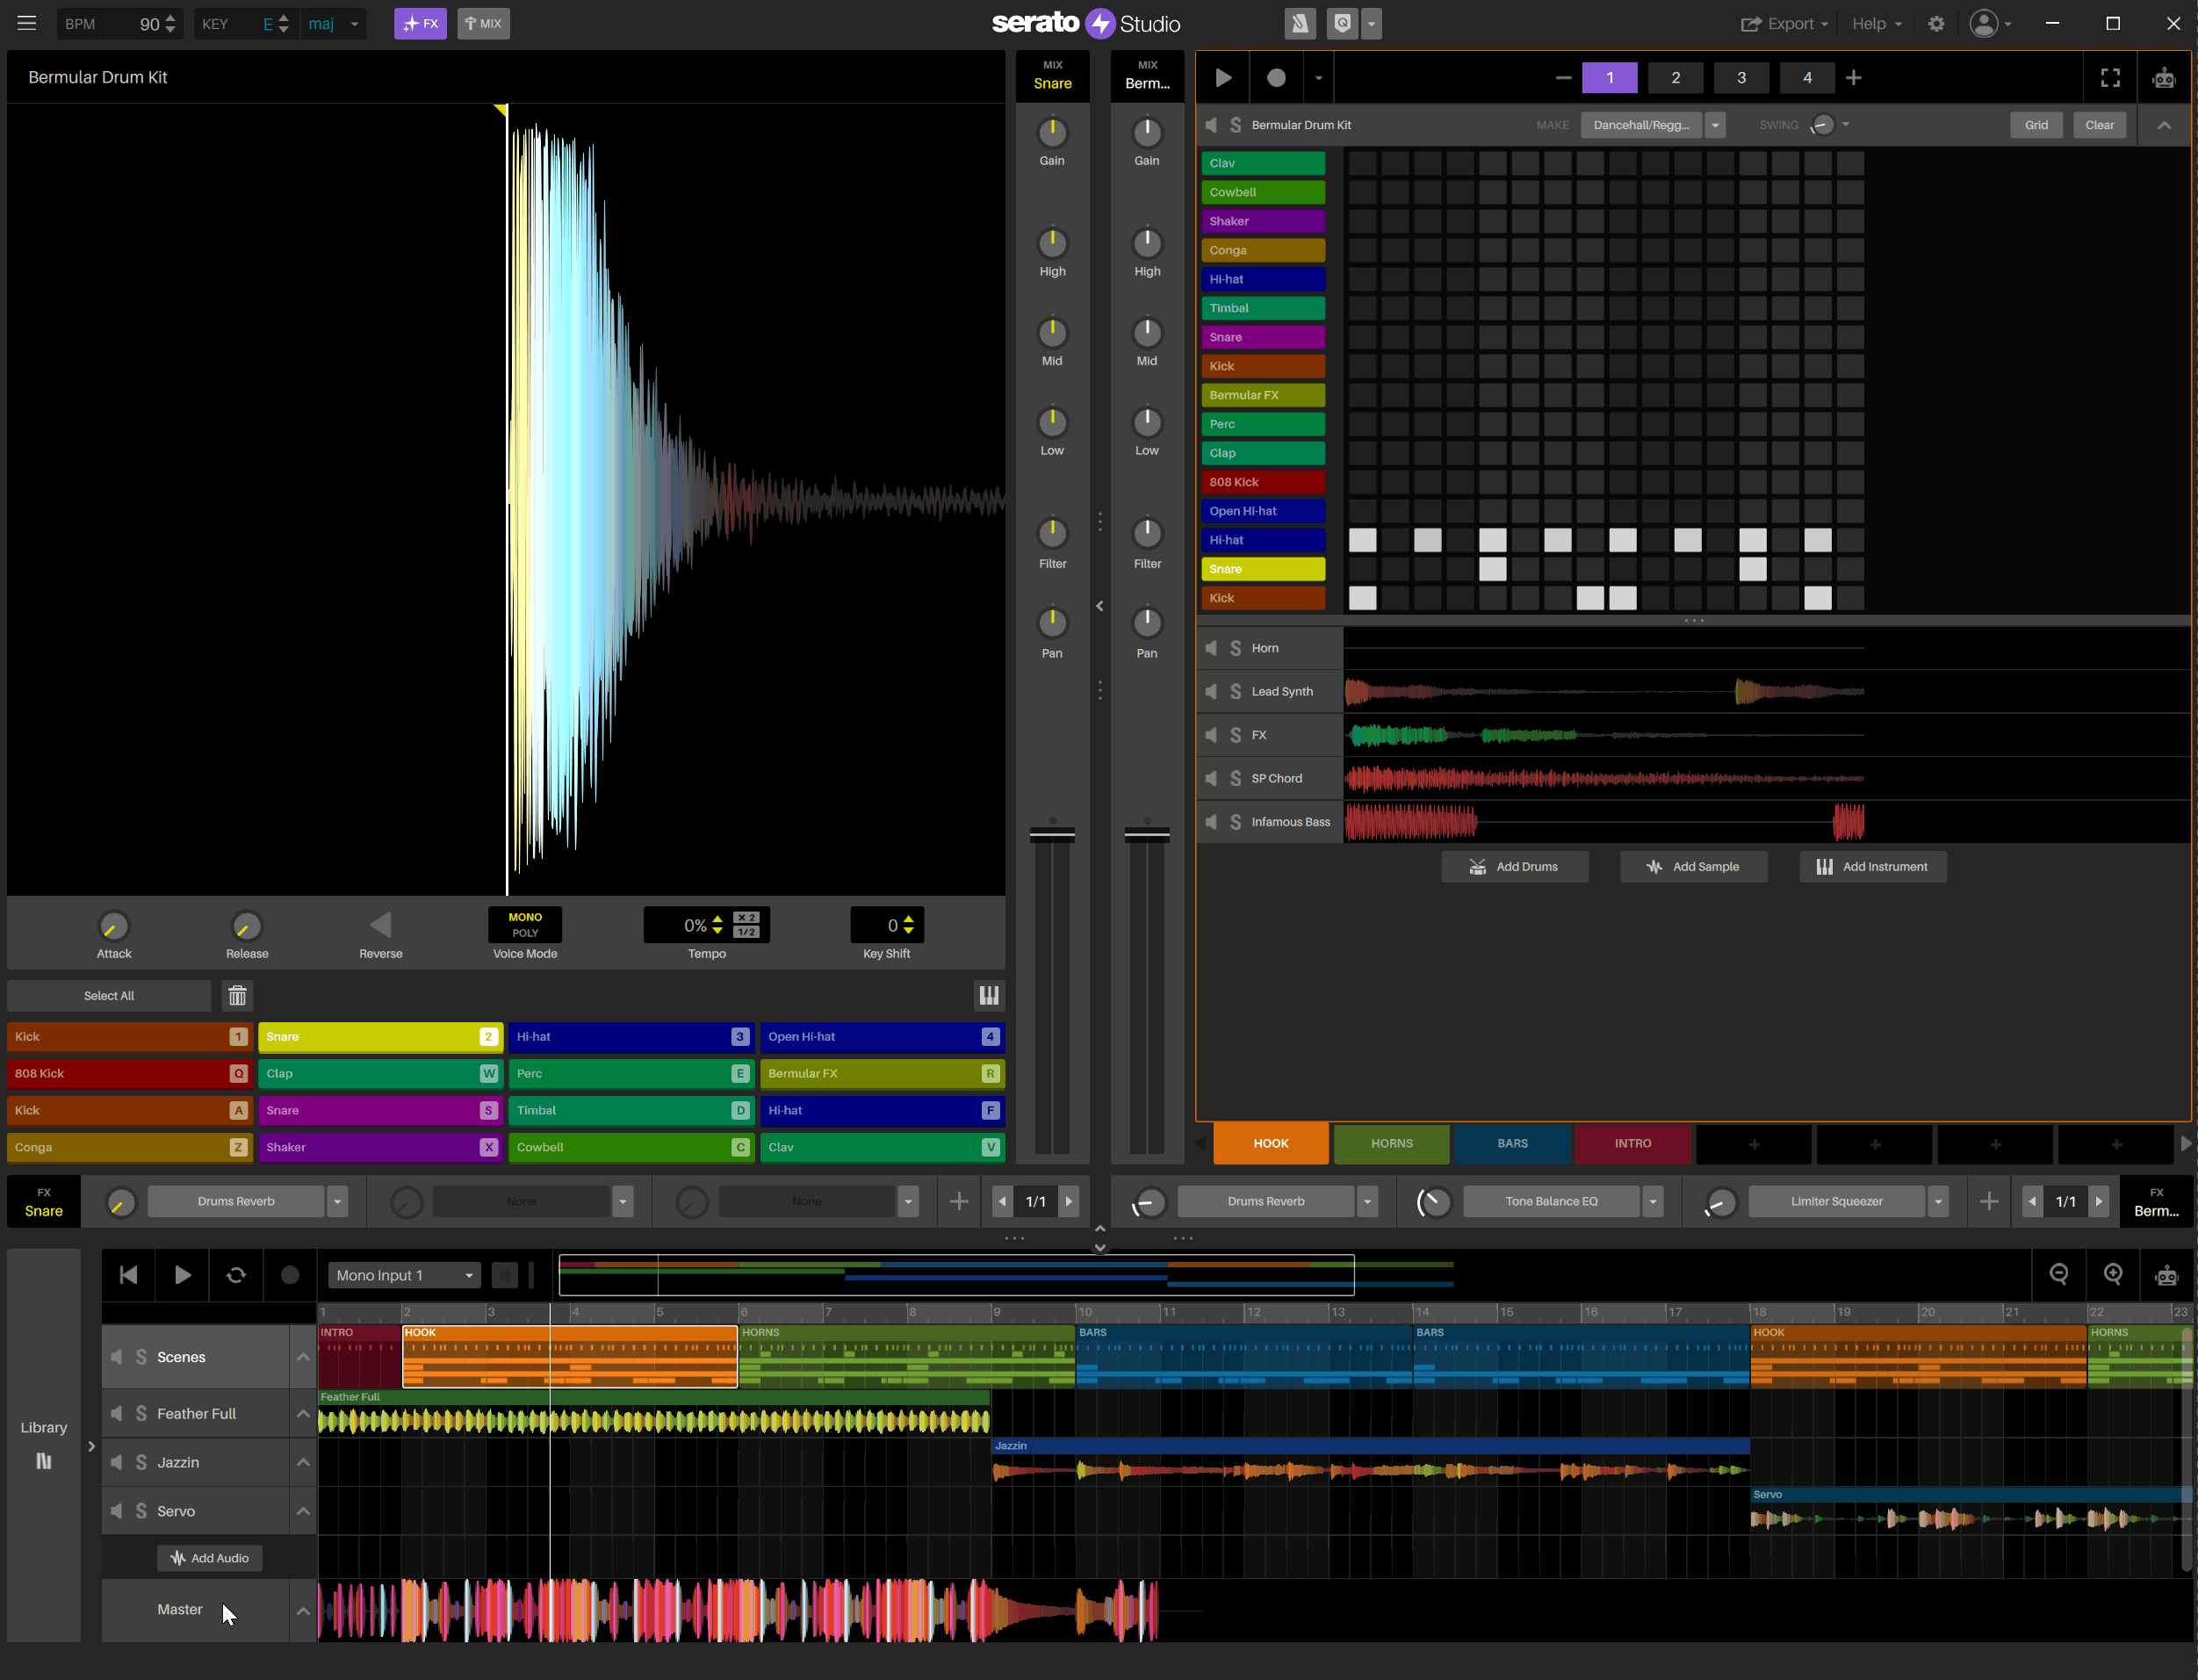Click the Grid button in drum editor
The height and width of the screenshot is (1680, 2198).
[2037, 126]
